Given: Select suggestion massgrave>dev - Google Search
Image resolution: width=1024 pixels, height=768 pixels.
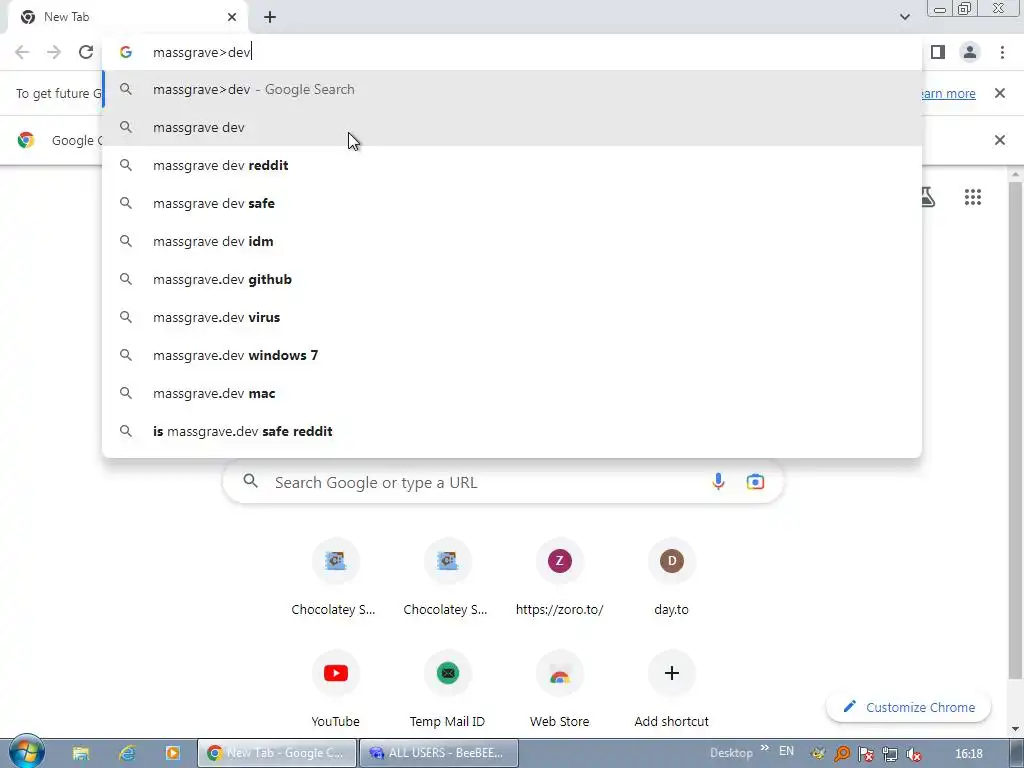Looking at the screenshot, I should click(x=512, y=89).
